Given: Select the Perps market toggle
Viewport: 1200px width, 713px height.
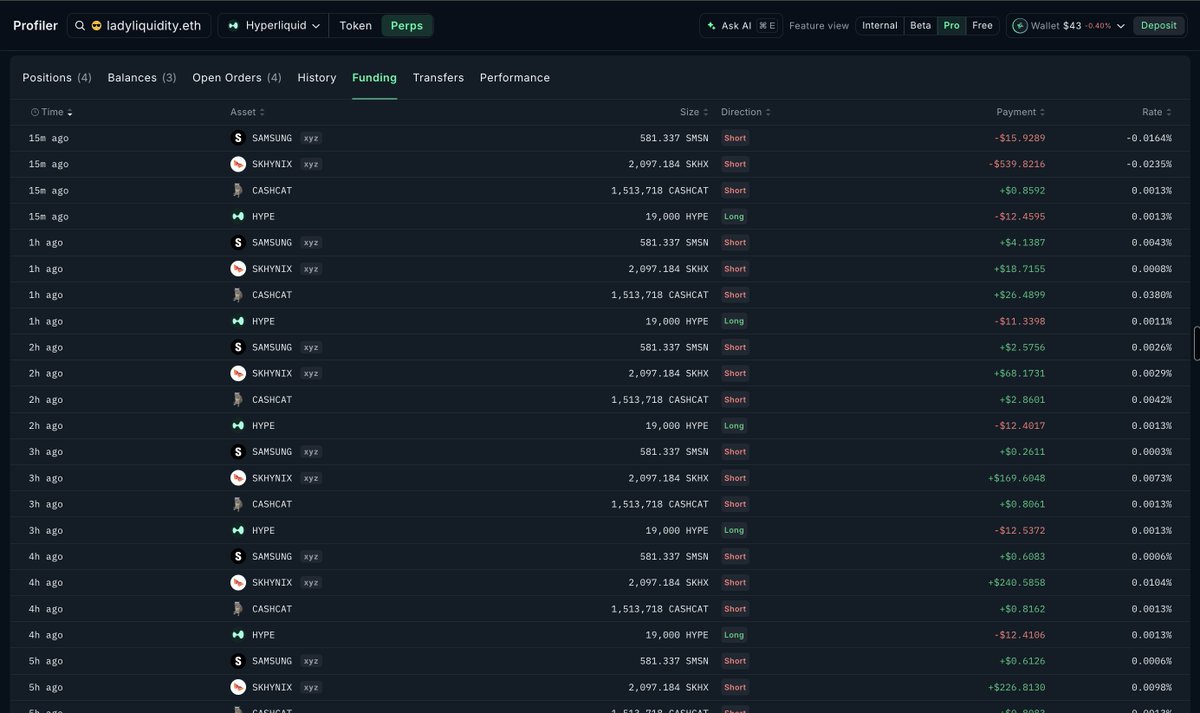Looking at the screenshot, I should click(407, 26).
